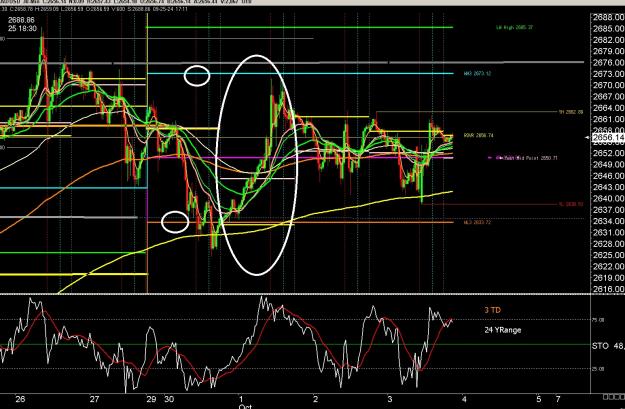Click the 75.00 stochastic level label
Image resolution: width=625 pixels, height=409 pixels.
(x=597, y=320)
